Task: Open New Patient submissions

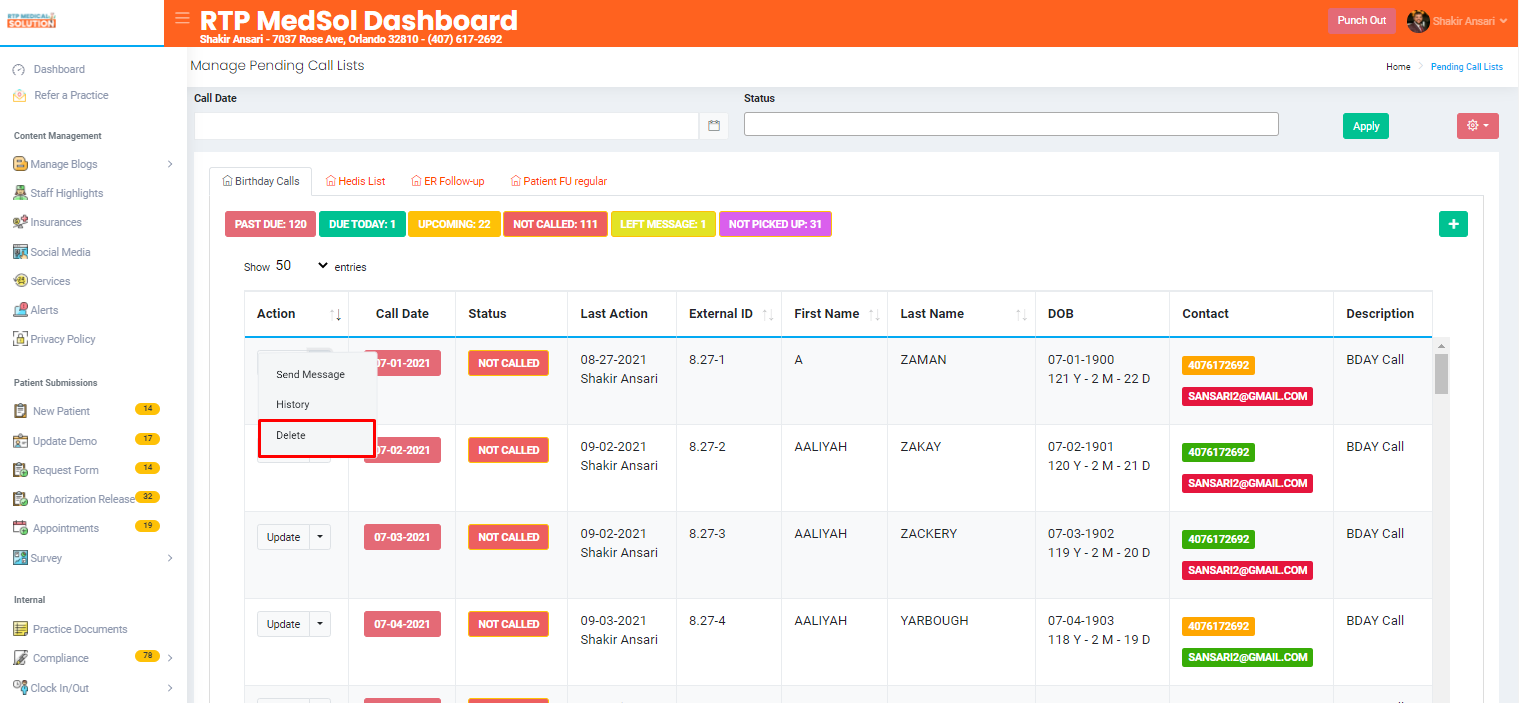Action: tap(61, 411)
